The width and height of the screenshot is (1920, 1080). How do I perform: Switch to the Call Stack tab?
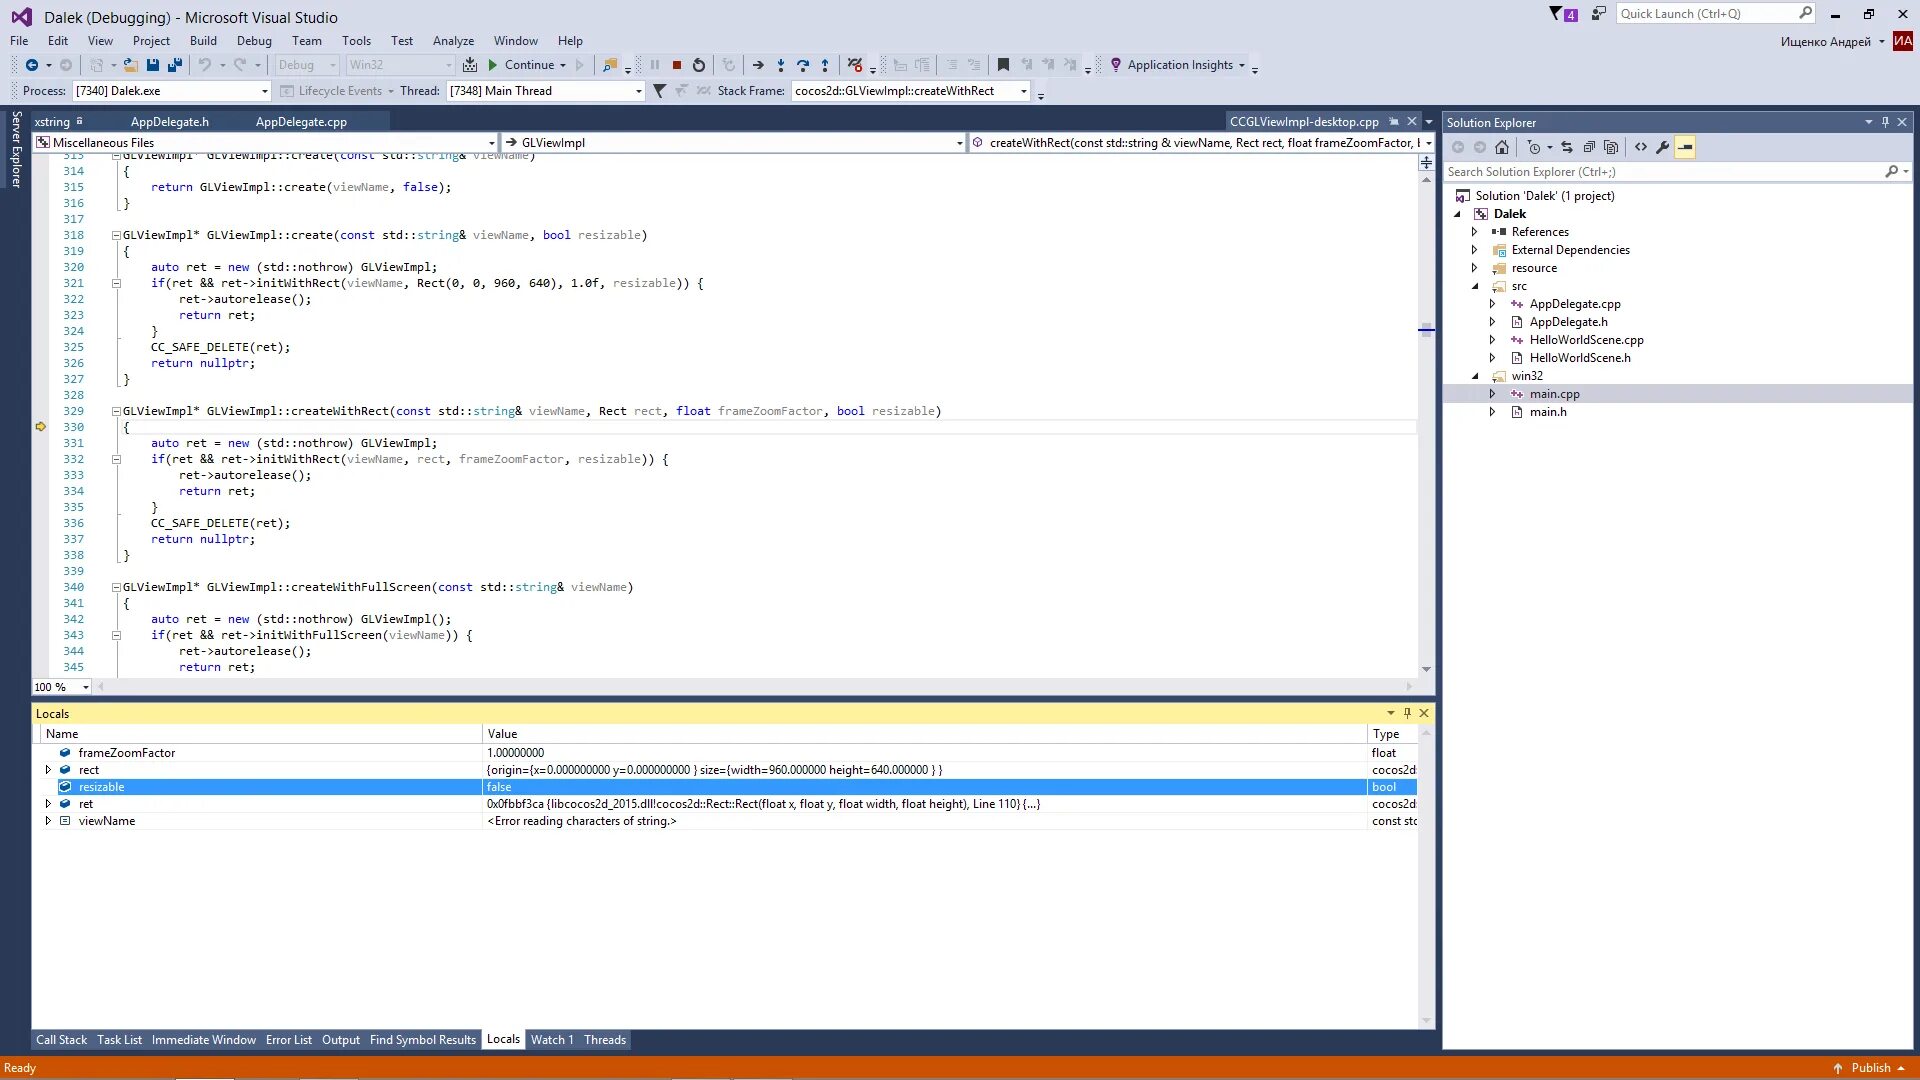point(61,1040)
